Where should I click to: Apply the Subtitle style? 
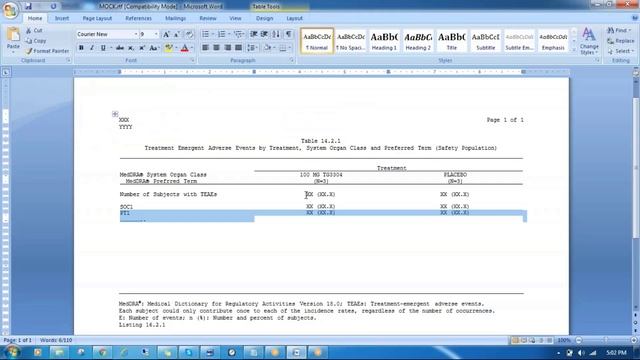click(485, 41)
